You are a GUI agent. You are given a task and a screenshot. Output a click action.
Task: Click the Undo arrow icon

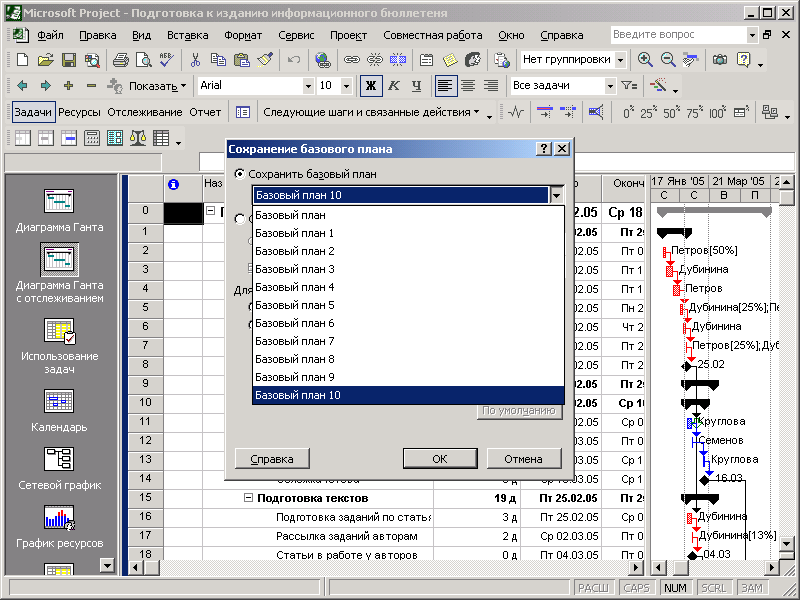pos(294,60)
